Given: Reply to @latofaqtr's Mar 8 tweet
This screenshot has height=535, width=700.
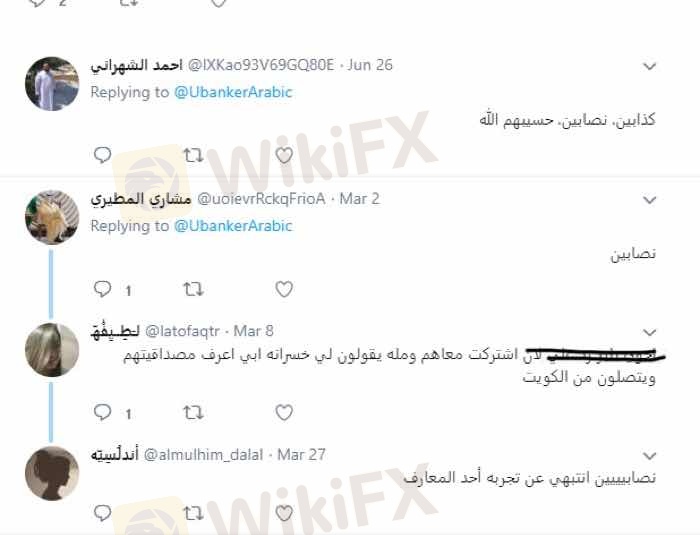Looking at the screenshot, I should 102,412.
